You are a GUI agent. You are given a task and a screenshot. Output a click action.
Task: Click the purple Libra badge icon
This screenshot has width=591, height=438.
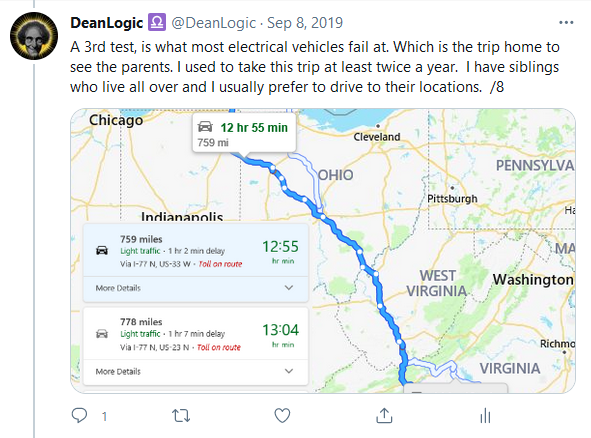click(157, 22)
